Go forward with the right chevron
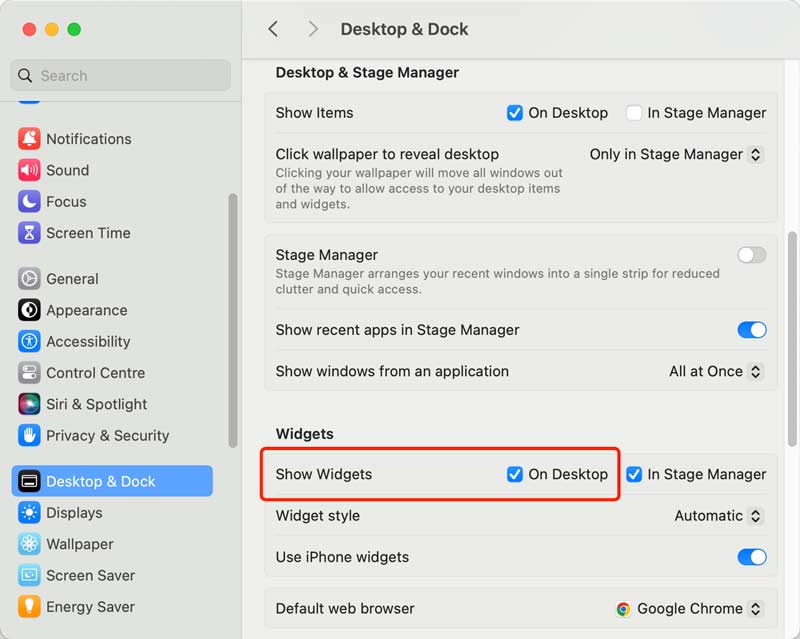Screen dimensions: 800x639 [313, 29]
